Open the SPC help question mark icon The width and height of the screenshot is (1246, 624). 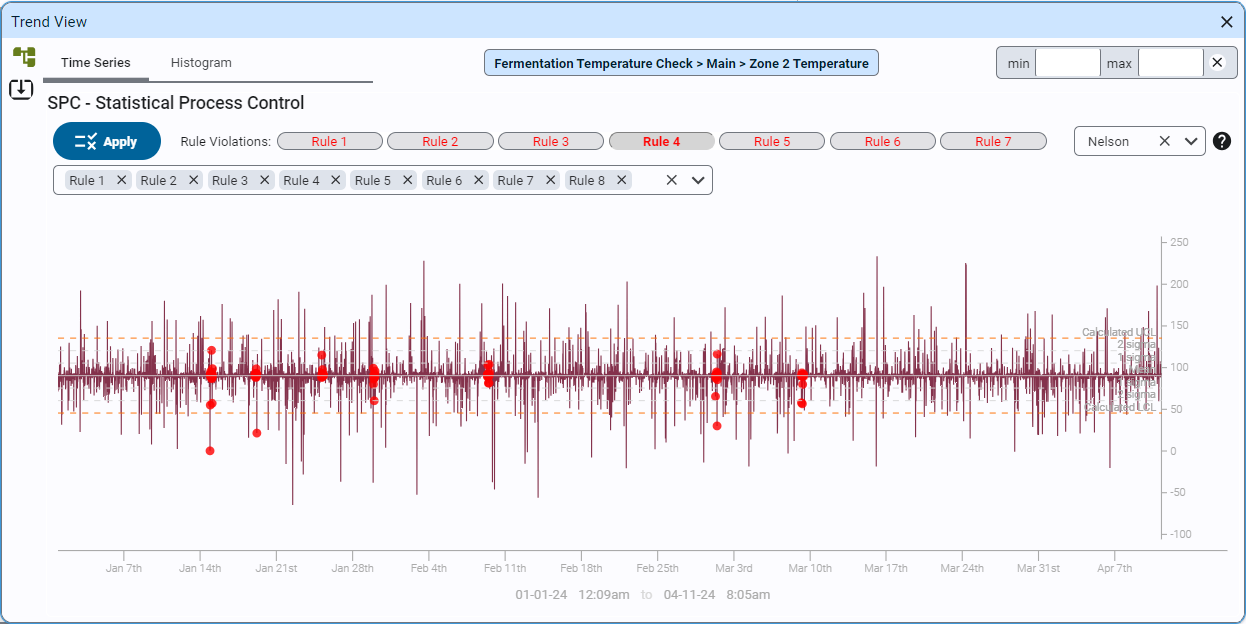pyautogui.click(x=1221, y=142)
